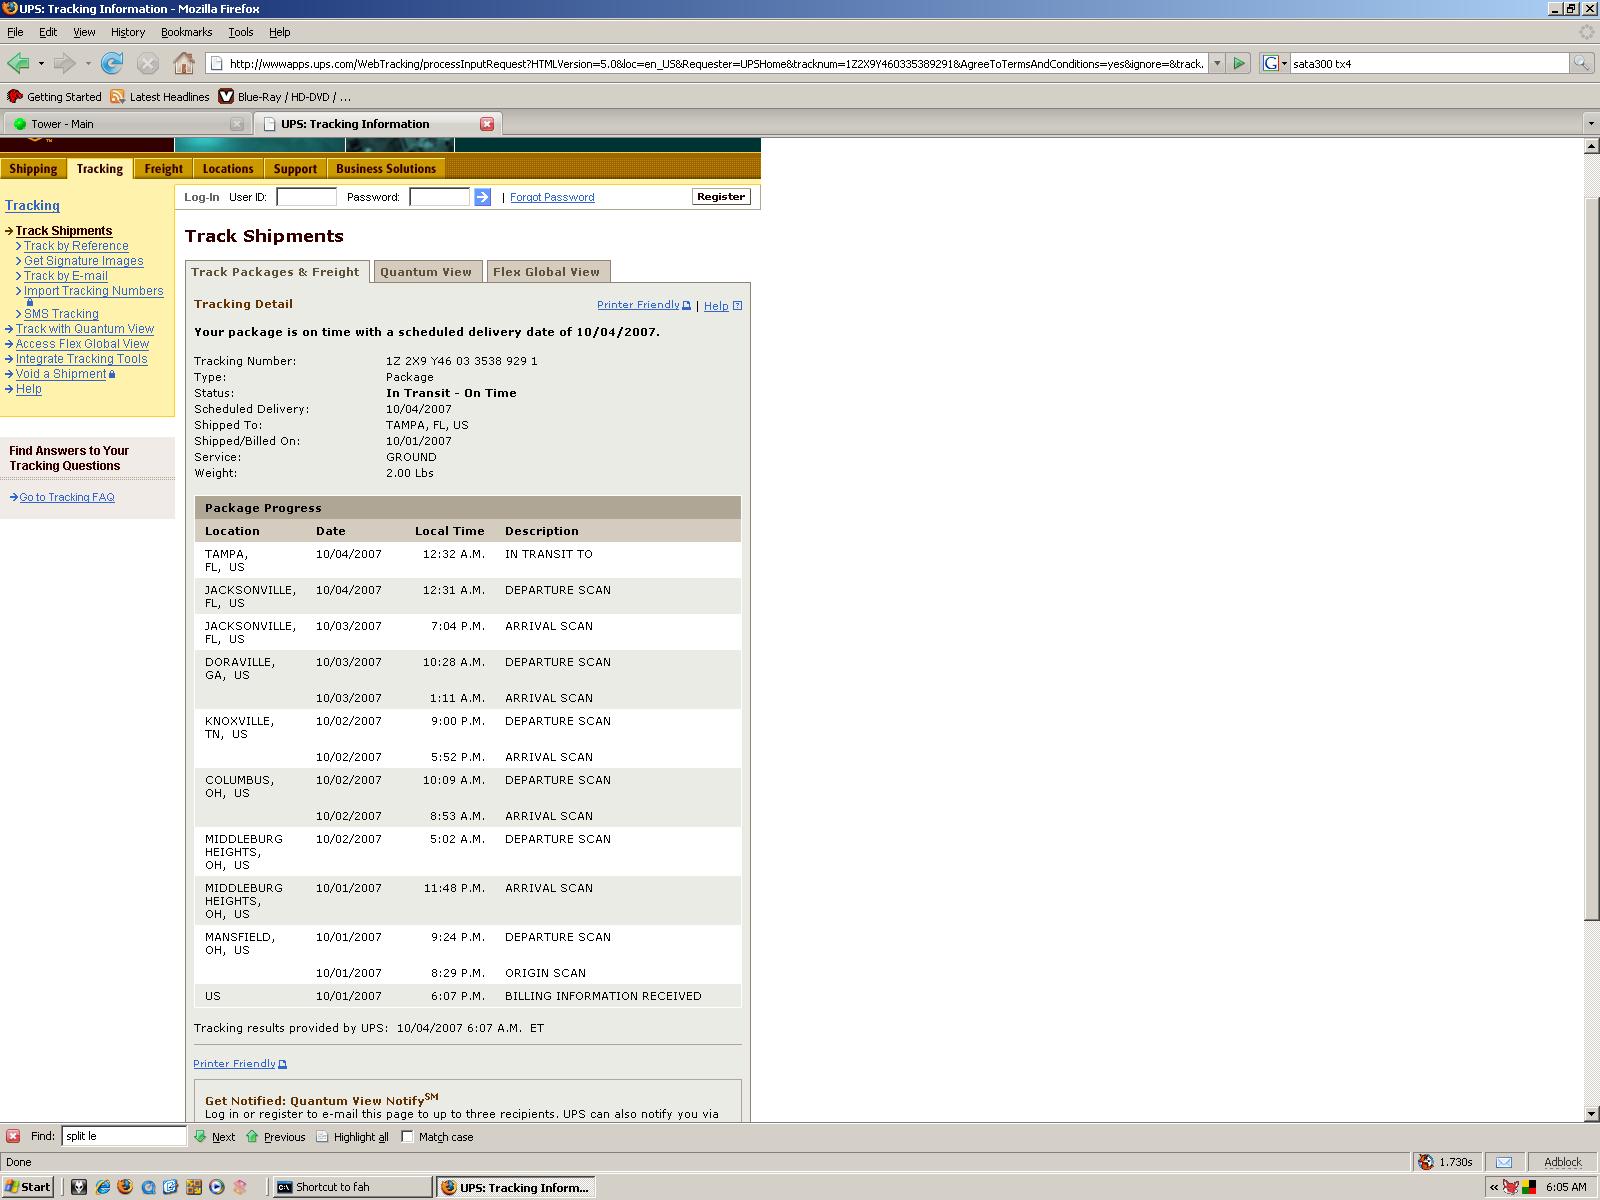This screenshot has width=1600, height=1200.
Task: Click the page vertical scrollbar
Action: pyautogui.click(x=1591, y=560)
